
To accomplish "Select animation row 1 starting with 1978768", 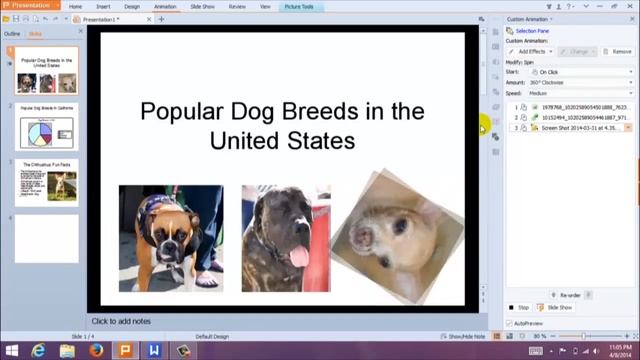I will tap(571, 107).
